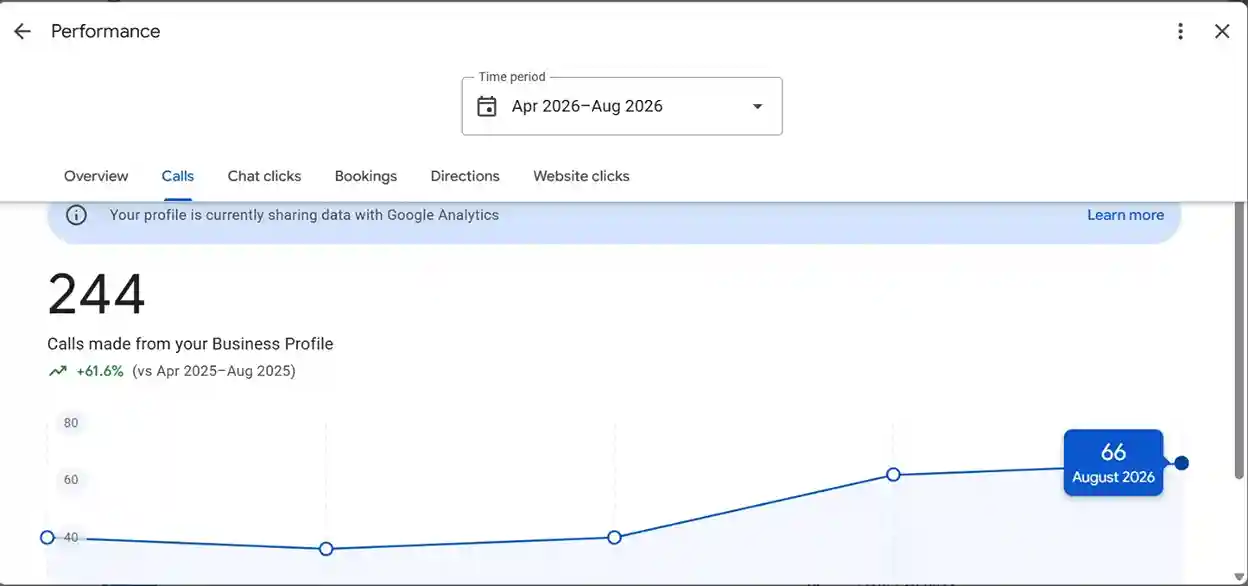Switch to the Directions tab

[x=465, y=176]
